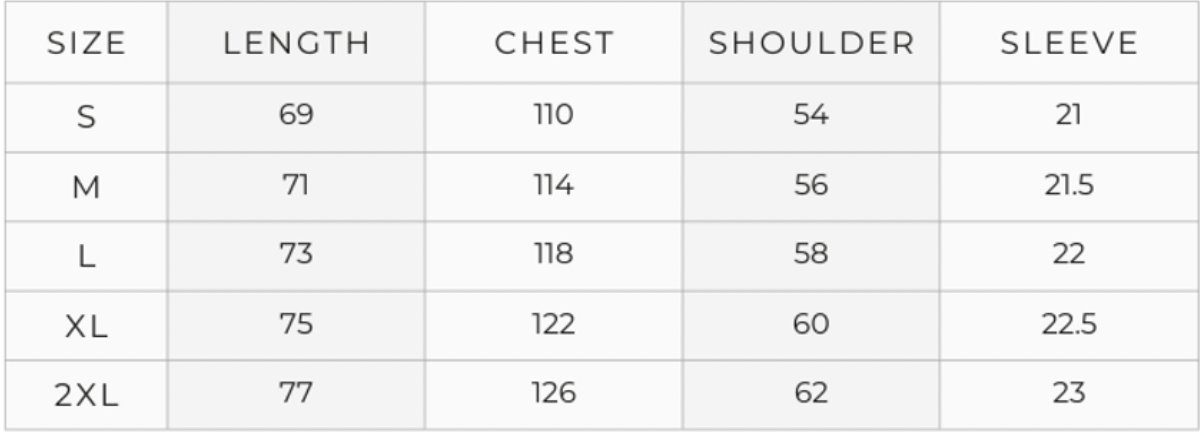Select the XL size row label
Image resolution: width=1204 pixels, height=436 pixels.
(x=86, y=325)
